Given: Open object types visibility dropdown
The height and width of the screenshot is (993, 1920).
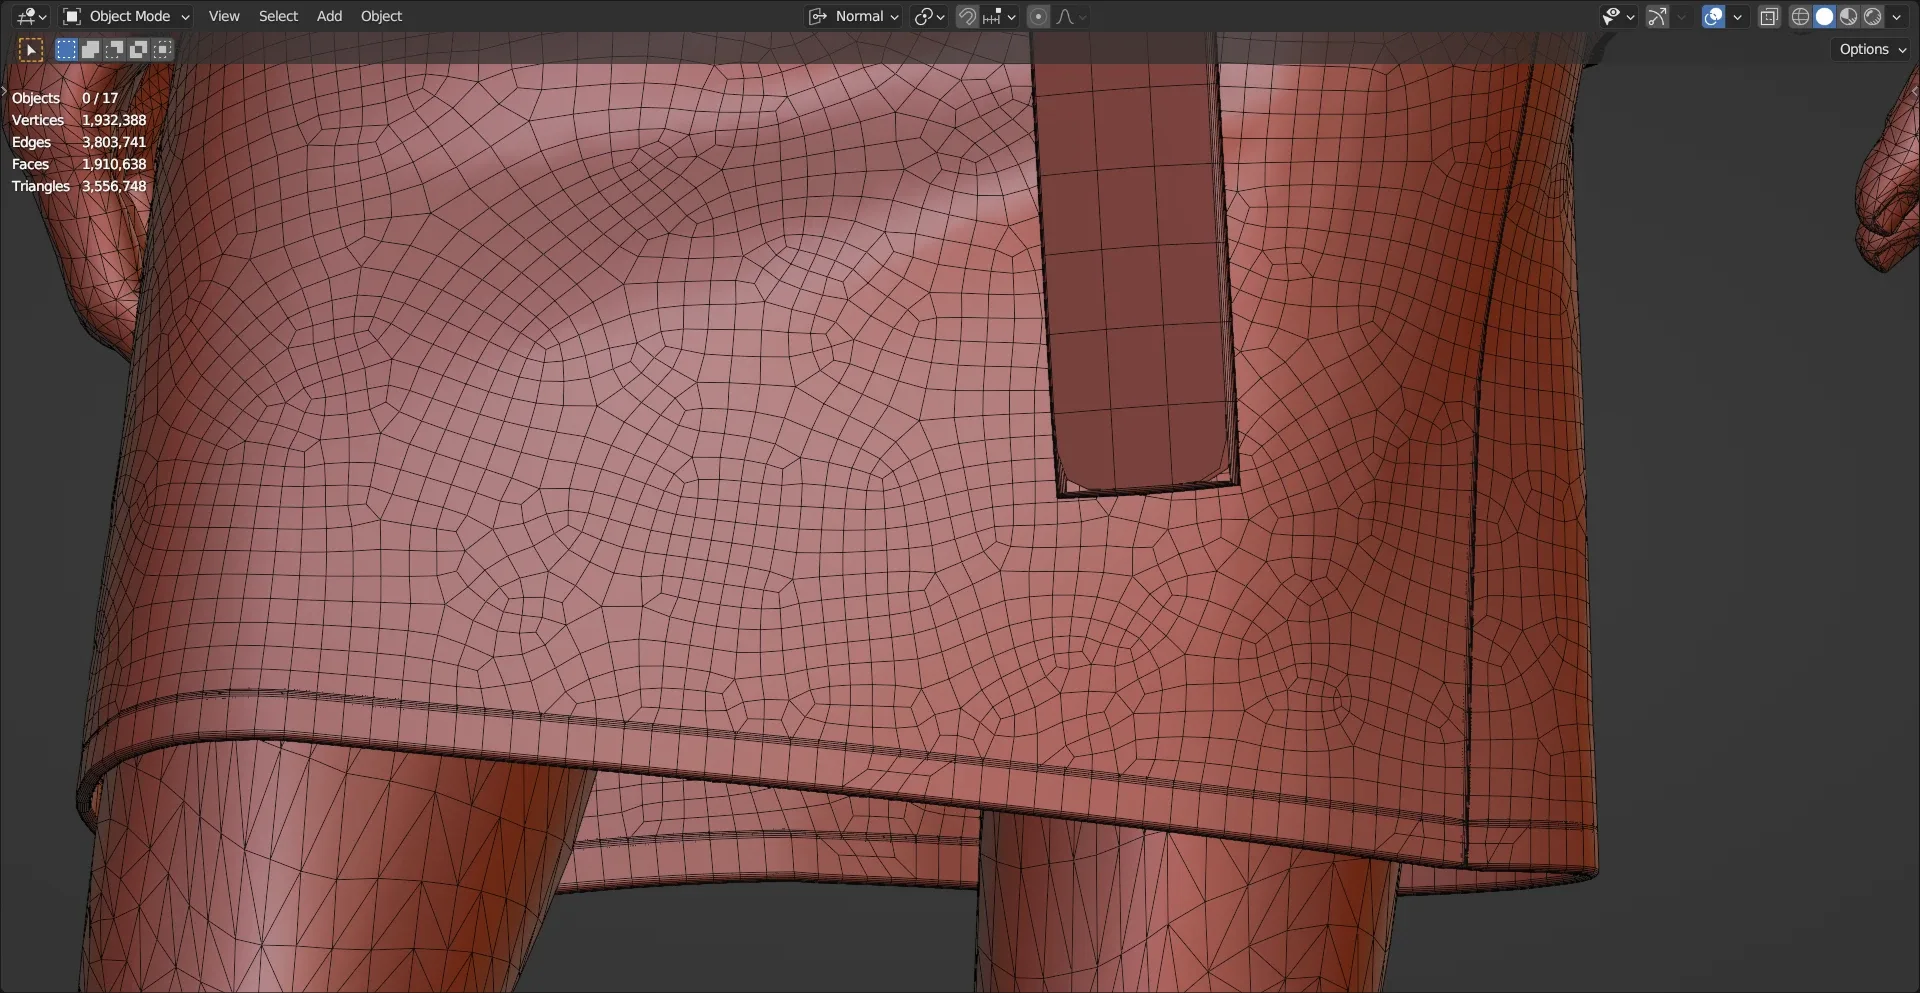Looking at the screenshot, I should click(1618, 16).
